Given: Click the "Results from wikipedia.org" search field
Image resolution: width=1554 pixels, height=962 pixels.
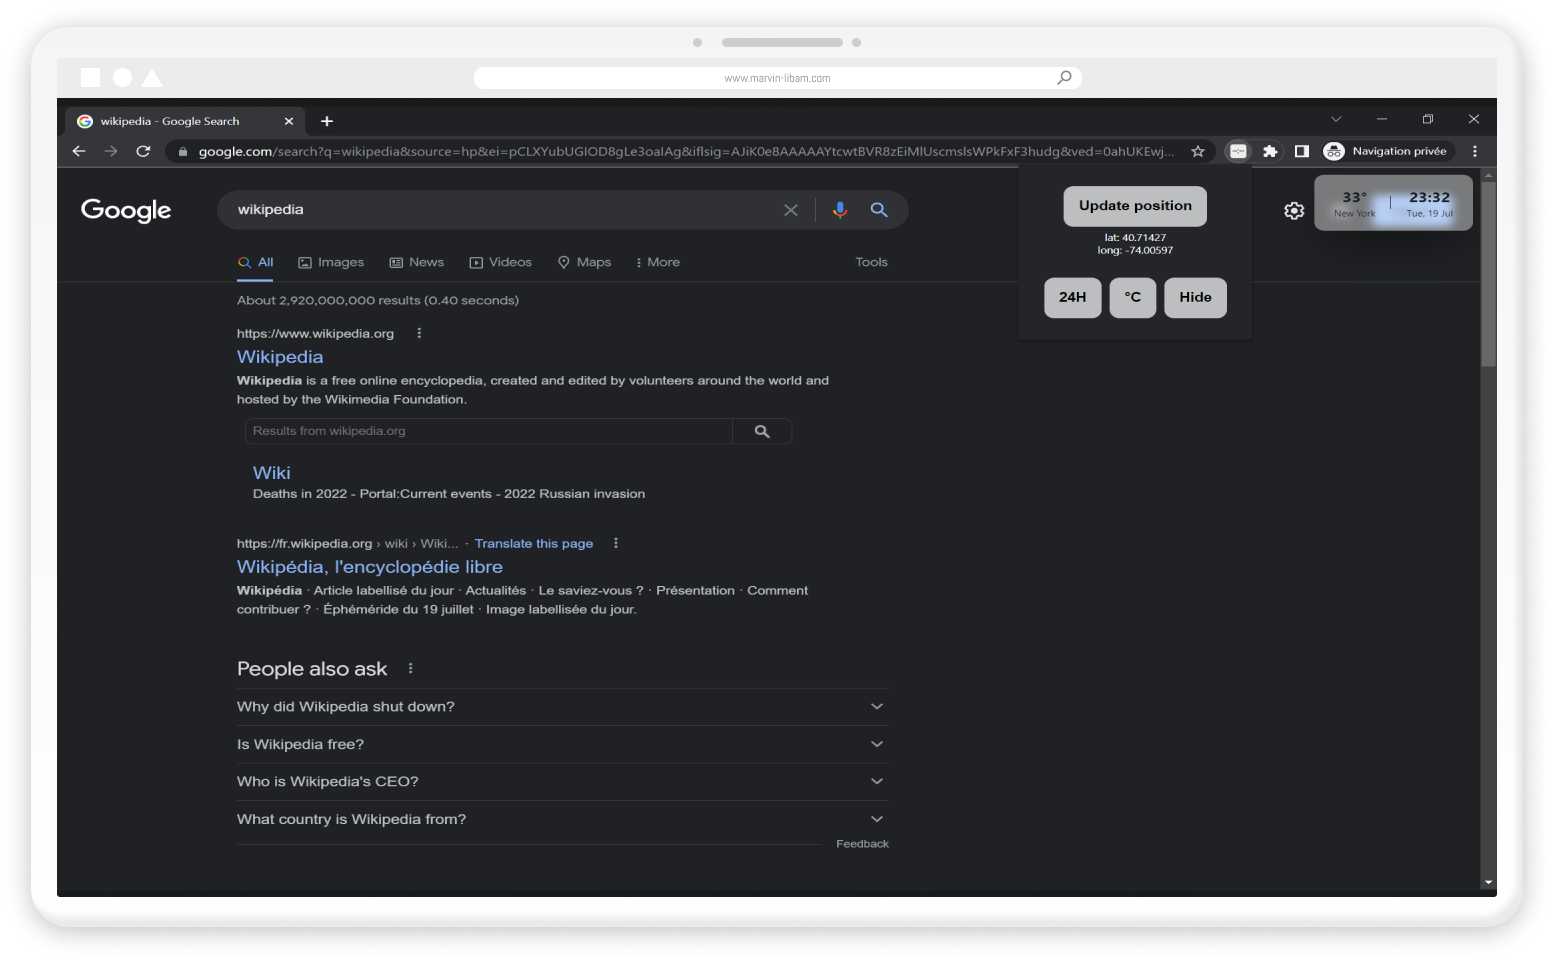Looking at the screenshot, I should click(488, 431).
